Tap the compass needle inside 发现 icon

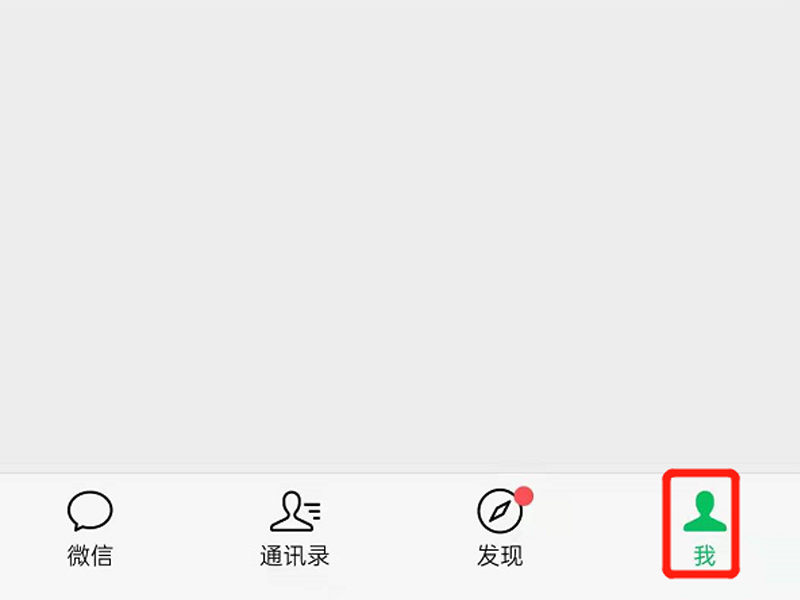pos(500,511)
